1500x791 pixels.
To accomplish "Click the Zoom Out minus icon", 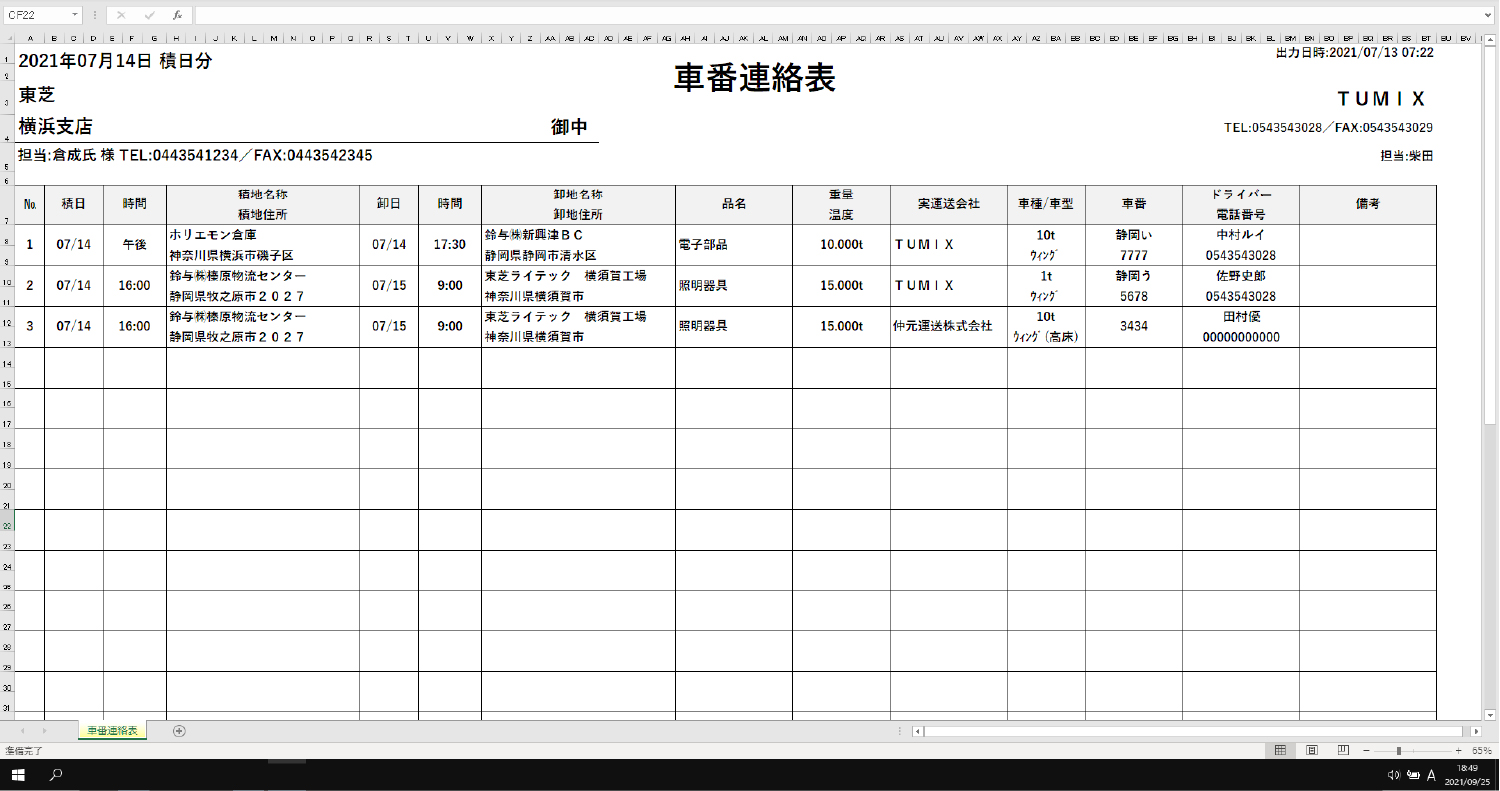I will click(1366, 750).
